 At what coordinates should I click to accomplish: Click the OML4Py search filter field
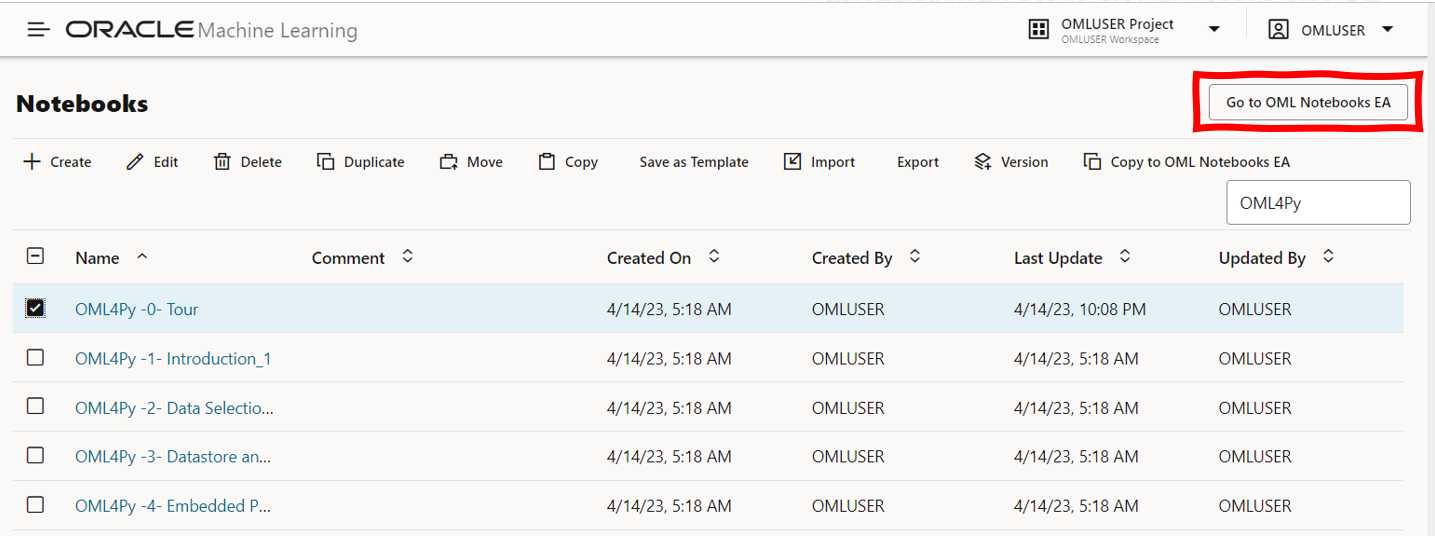pyautogui.click(x=1318, y=203)
